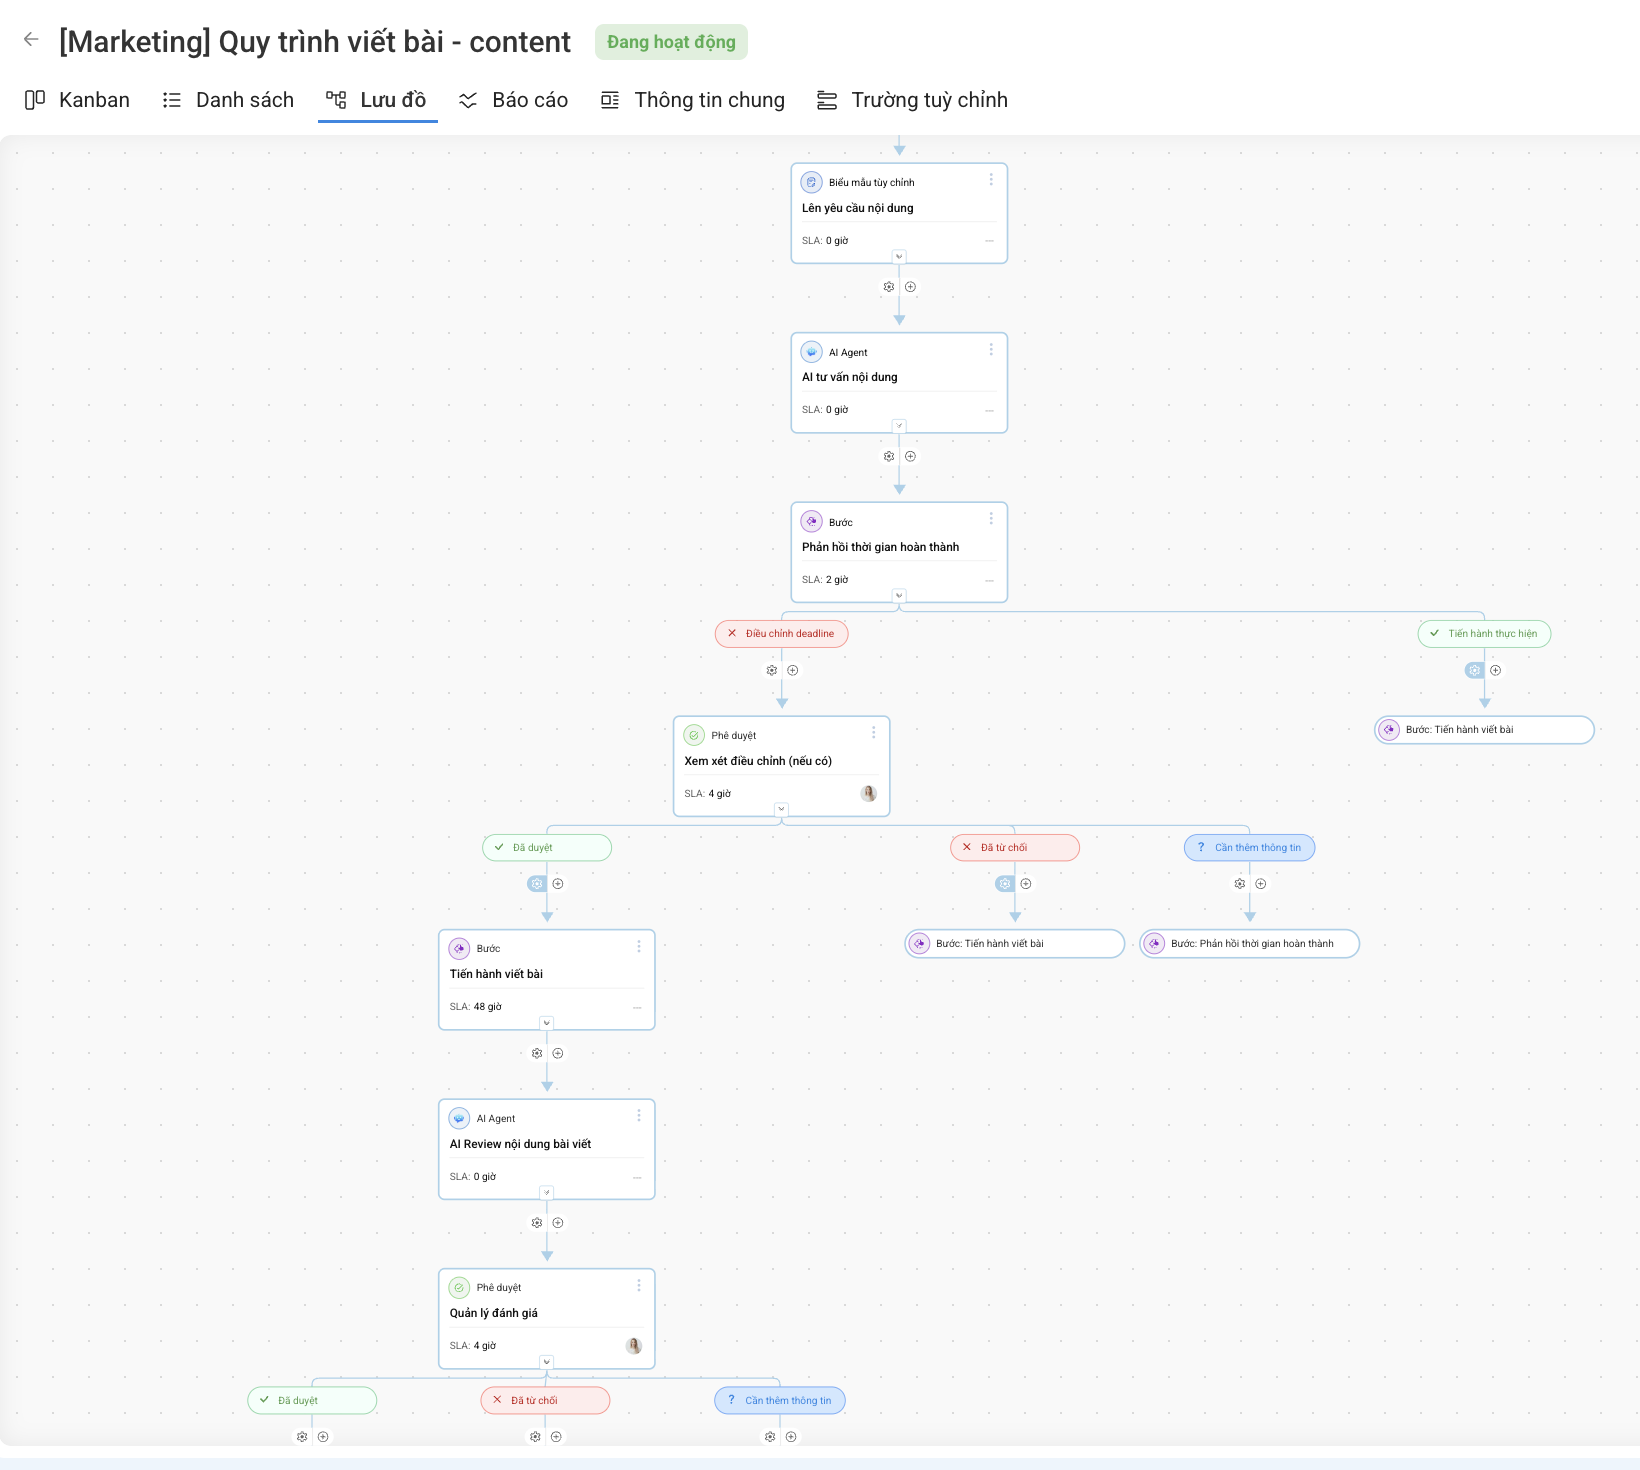Screen dimensions: 1640x1470
Task: Expand chevron below AI tư vấn nội dung node
Action: pyautogui.click(x=899, y=426)
